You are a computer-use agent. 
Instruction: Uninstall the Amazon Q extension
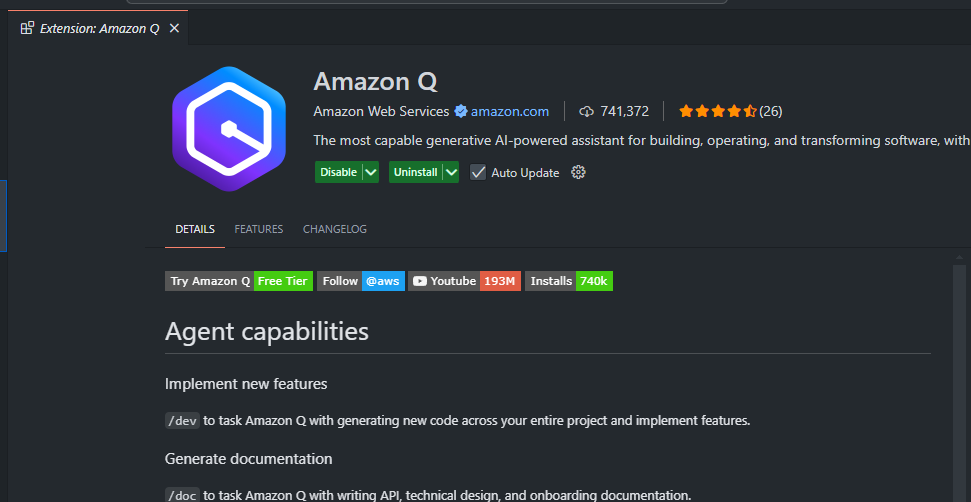point(416,172)
